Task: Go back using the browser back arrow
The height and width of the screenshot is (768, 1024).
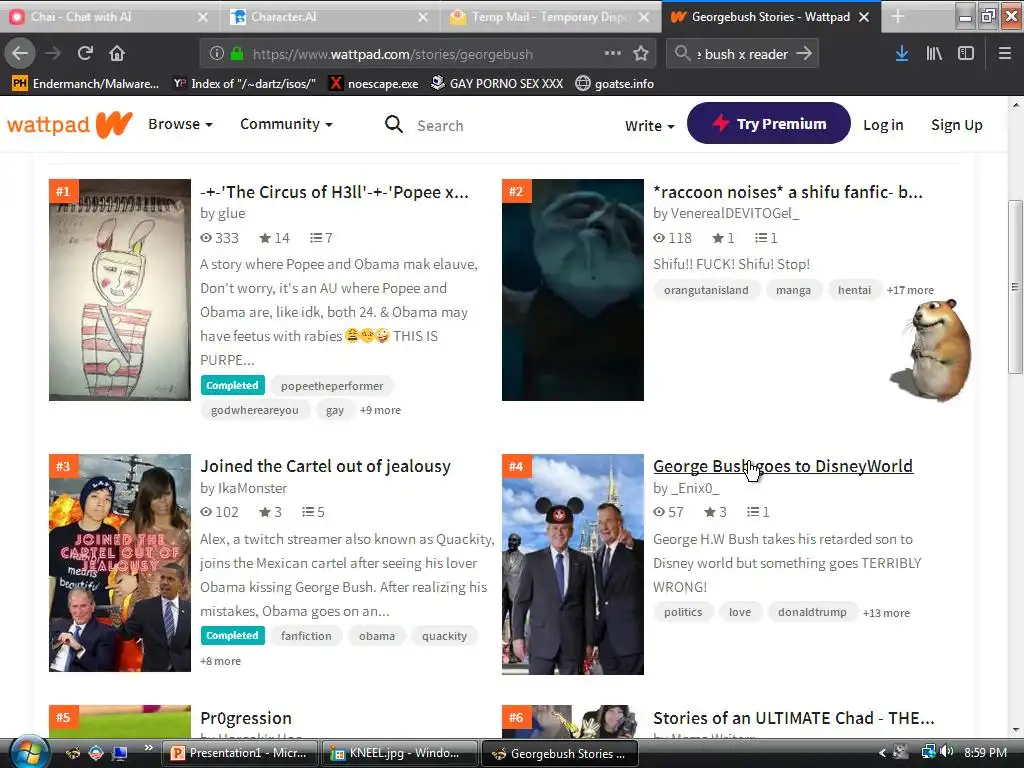Action: tap(20, 53)
